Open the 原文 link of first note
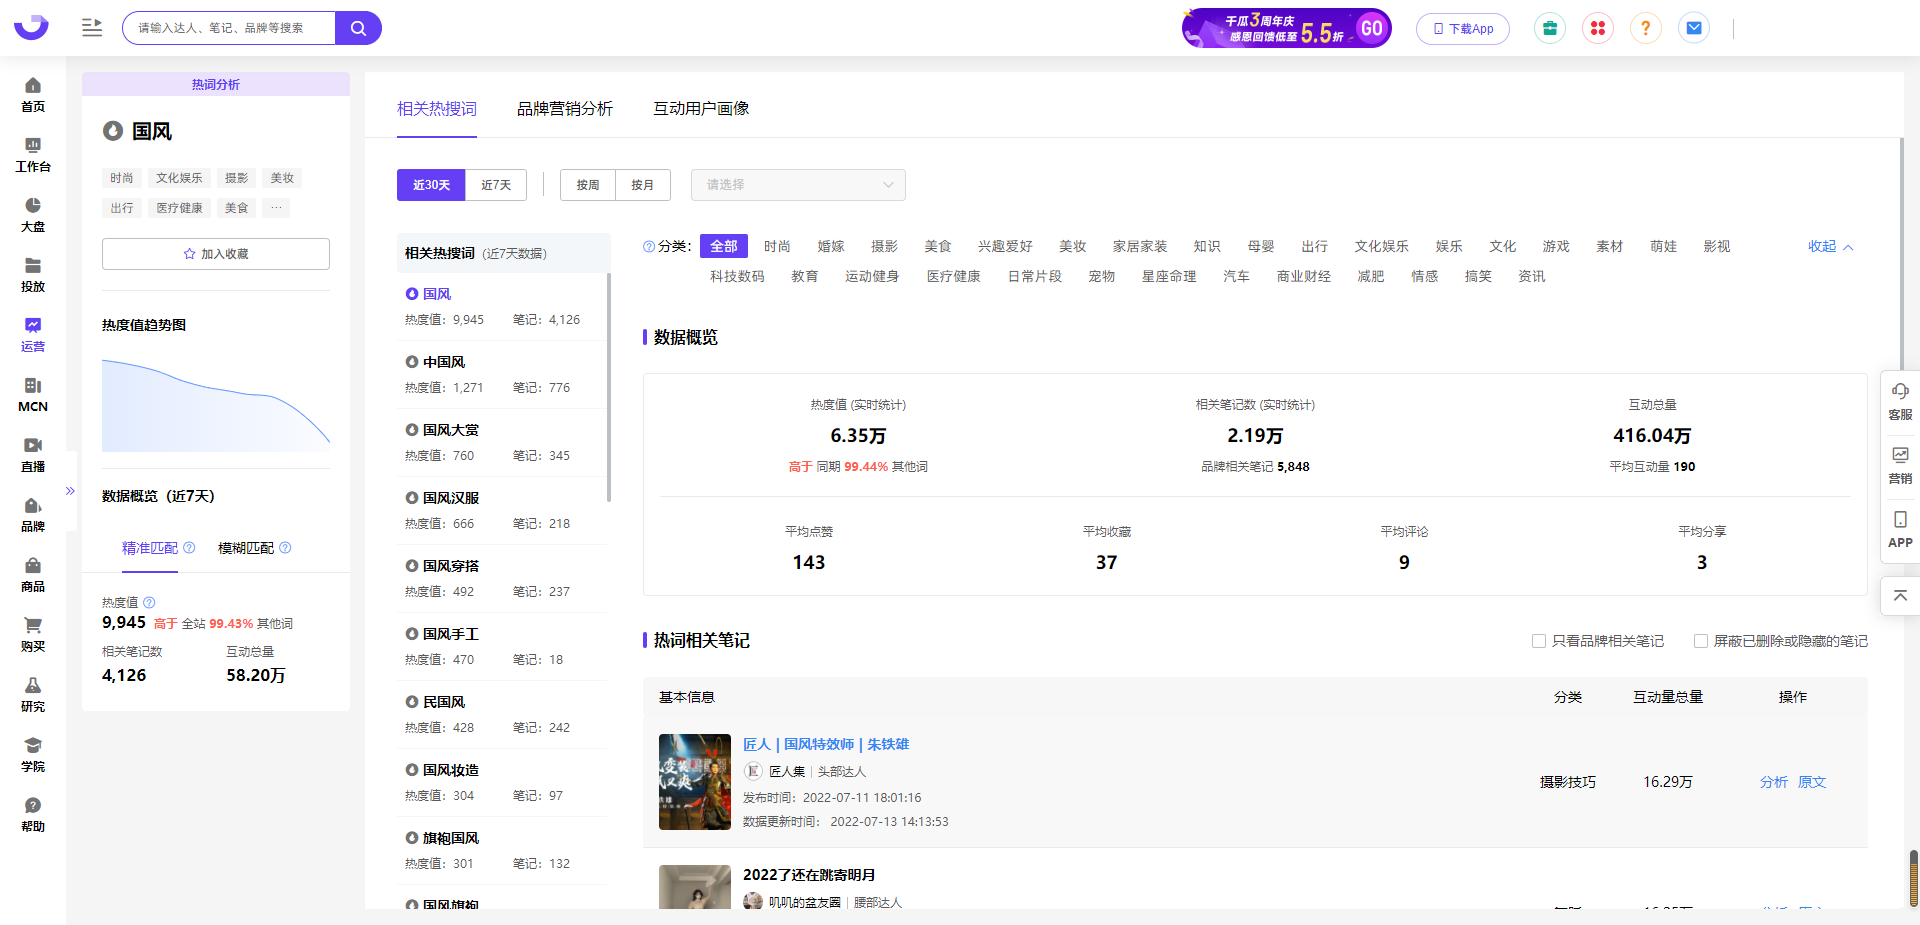This screenshot has height=925, width=1920. click(x=1811, y=782)
